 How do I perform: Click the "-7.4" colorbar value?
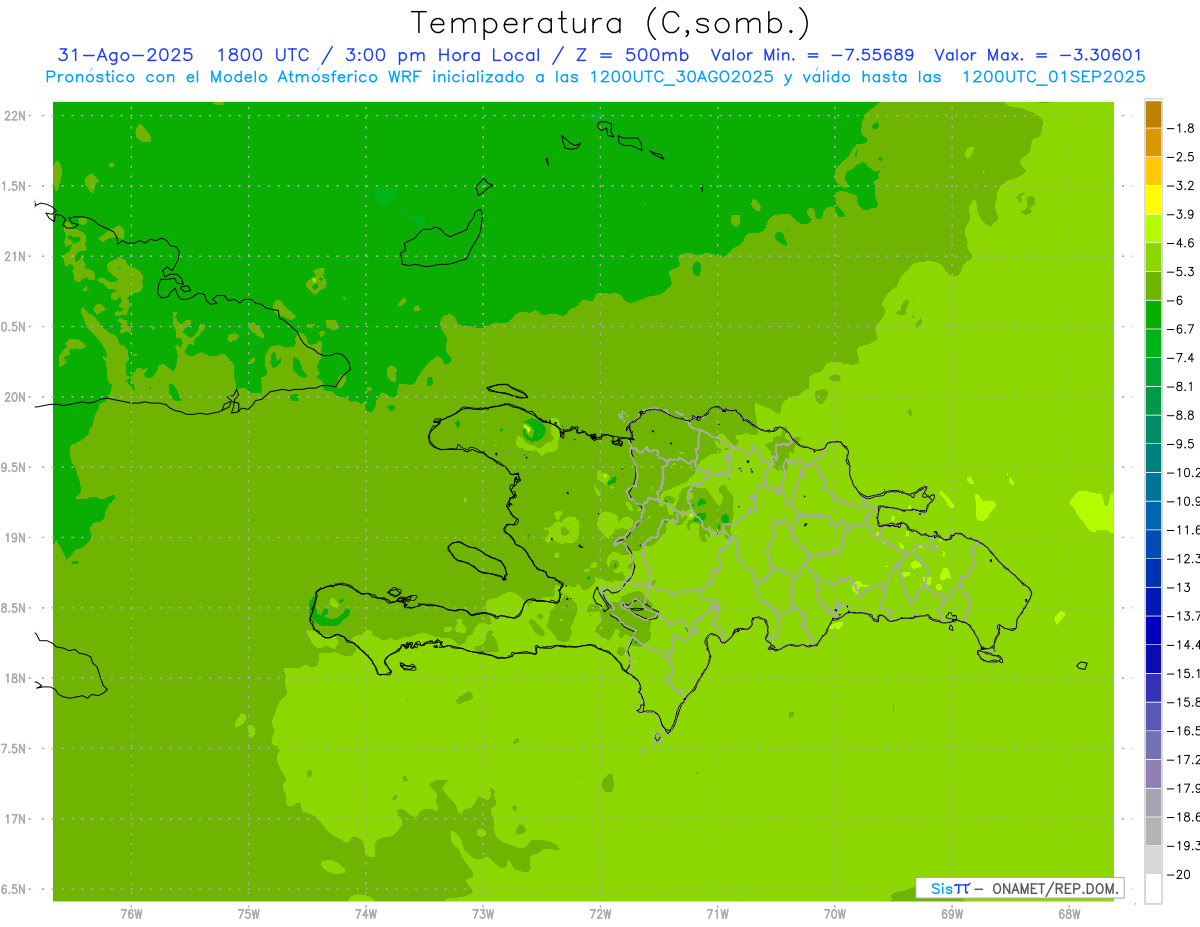point(1182,358)
